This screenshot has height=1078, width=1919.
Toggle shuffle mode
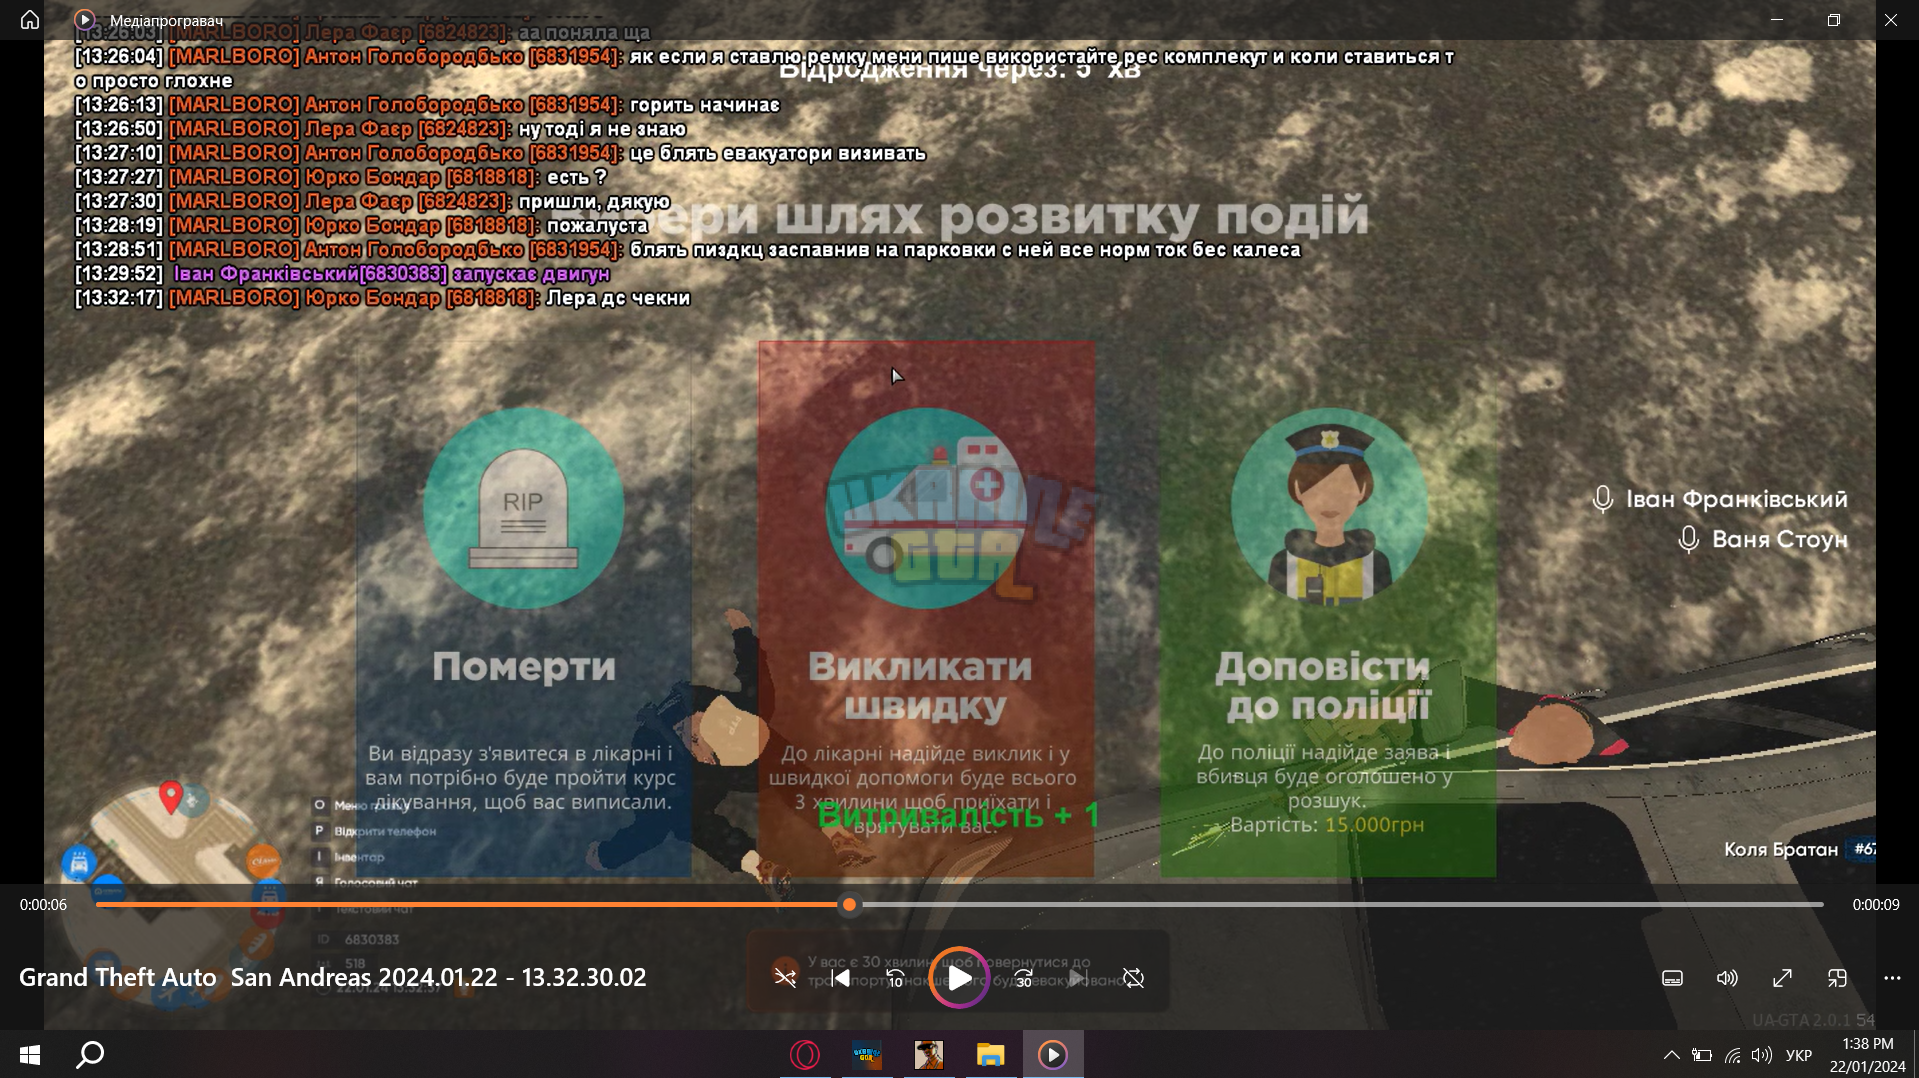[785, 977]
